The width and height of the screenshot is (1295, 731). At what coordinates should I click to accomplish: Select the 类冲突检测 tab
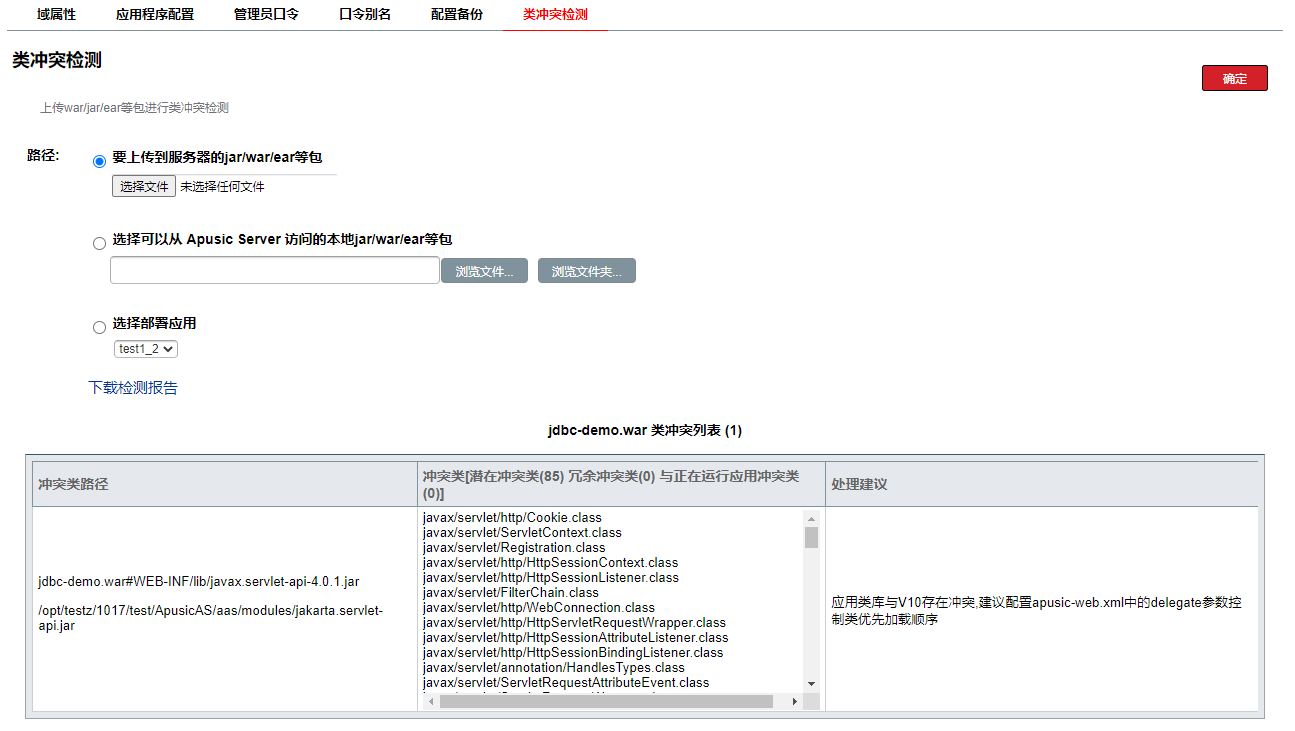click(x=555, y=15)
